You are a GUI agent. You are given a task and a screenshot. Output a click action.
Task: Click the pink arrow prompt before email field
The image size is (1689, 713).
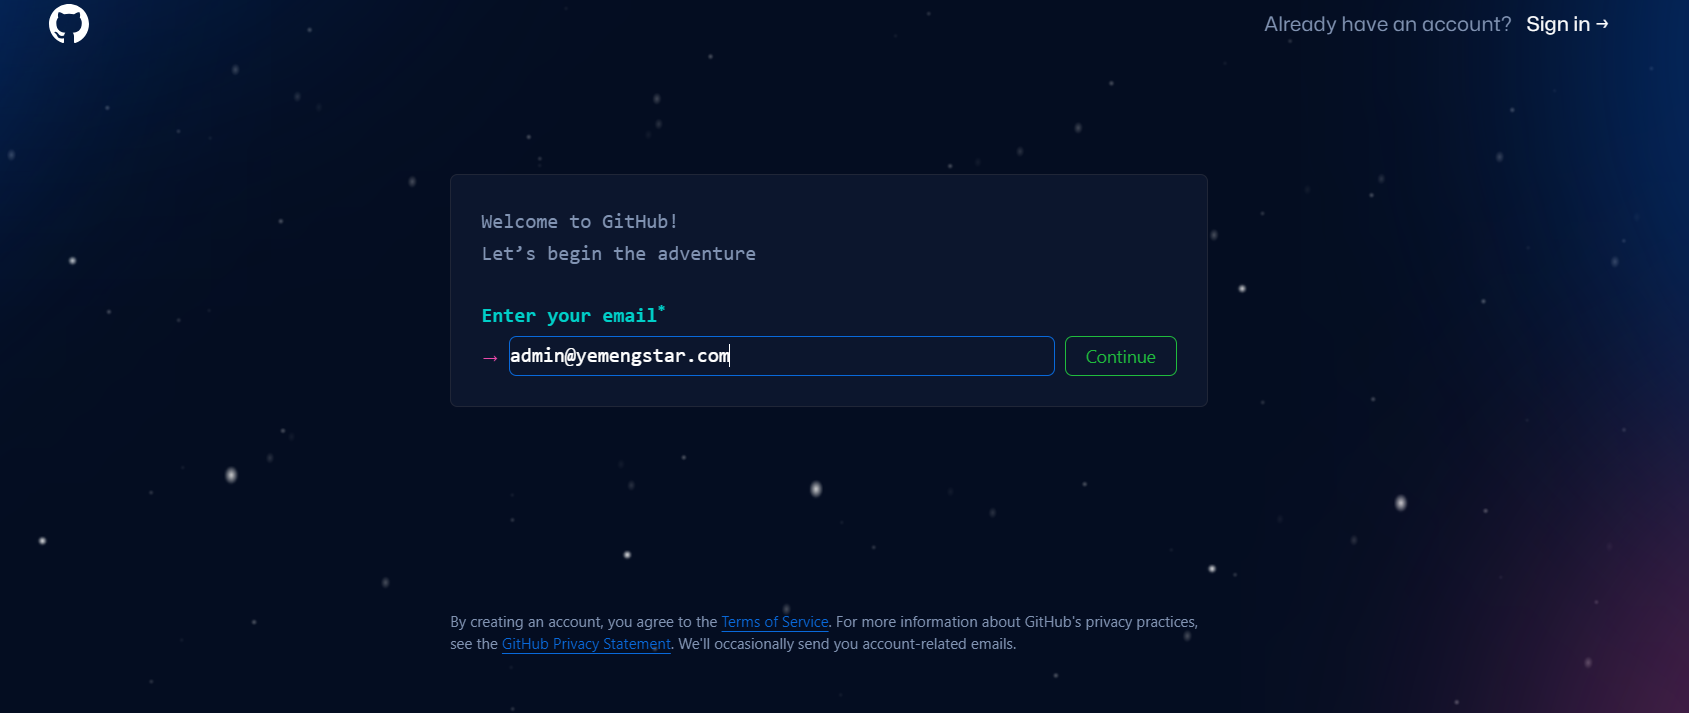(x=490, y=358)
